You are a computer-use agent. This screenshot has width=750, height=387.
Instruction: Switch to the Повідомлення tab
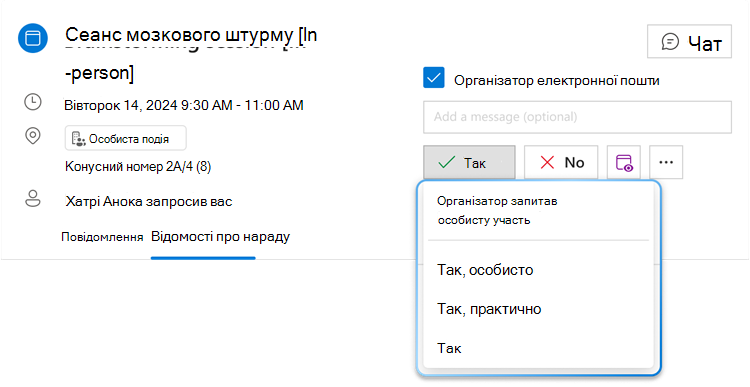click(x=102, y=237)
